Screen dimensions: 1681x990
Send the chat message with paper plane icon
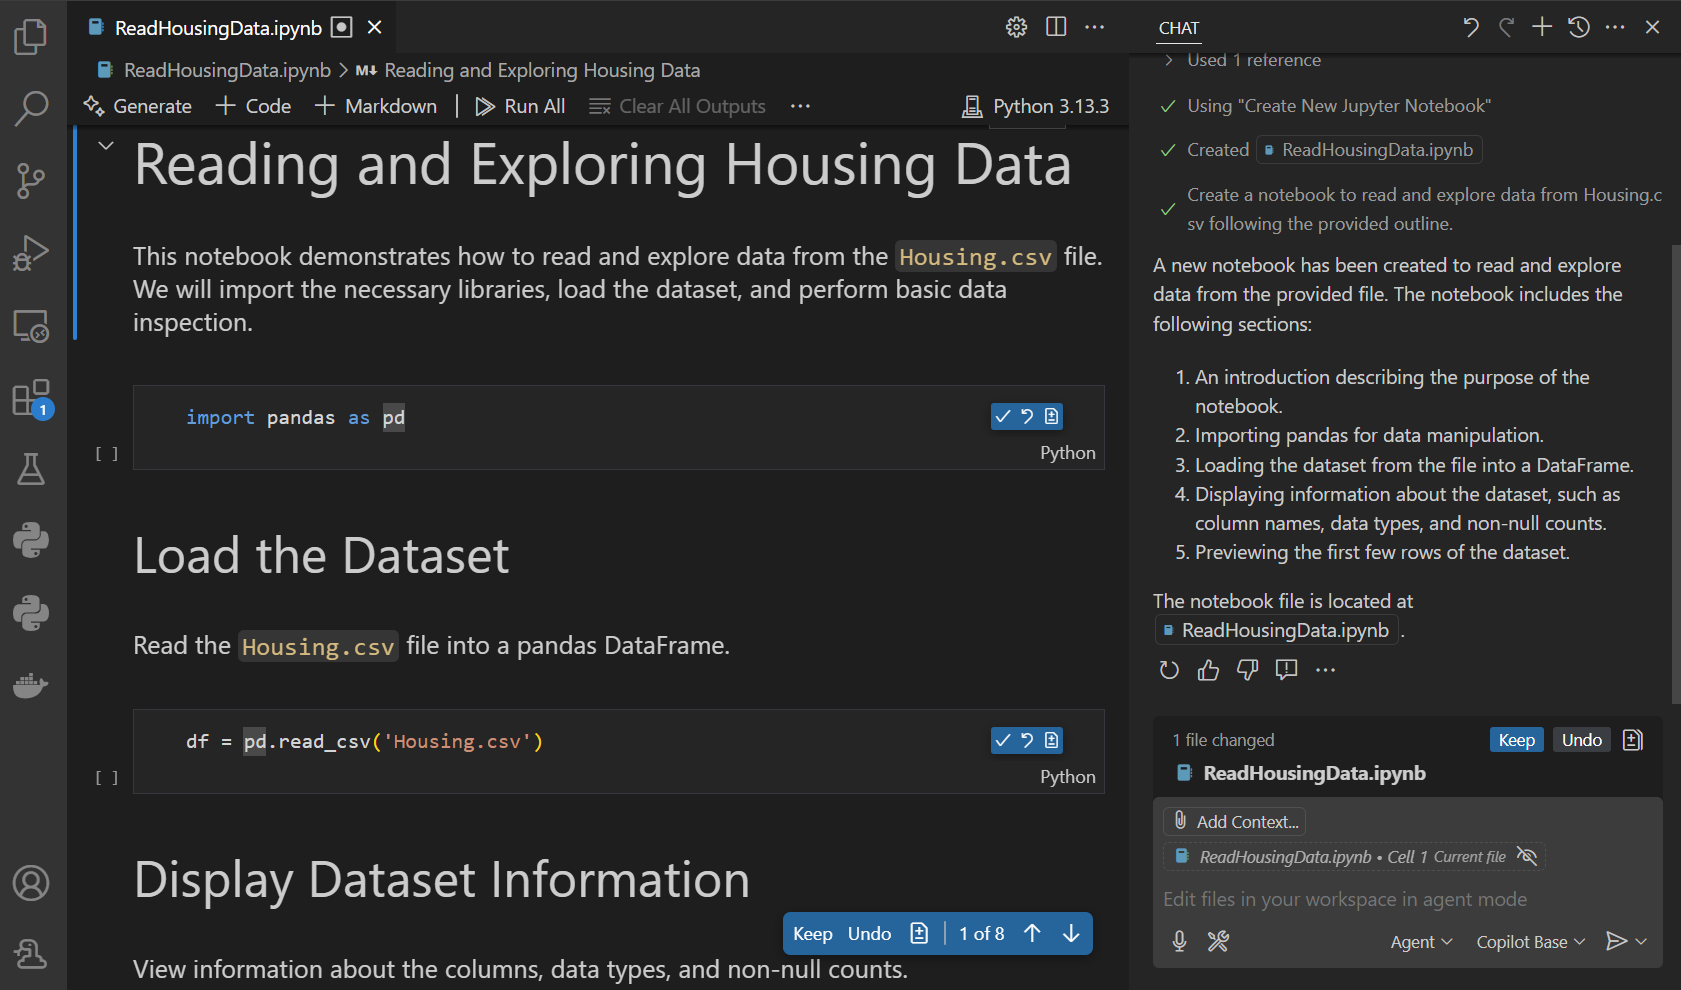click(x=1618, y=941)
